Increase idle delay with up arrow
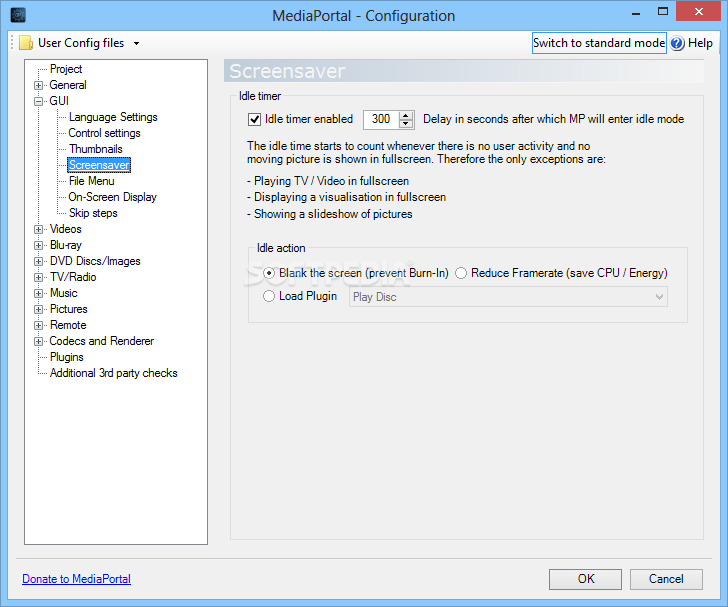 click(406, 115)
